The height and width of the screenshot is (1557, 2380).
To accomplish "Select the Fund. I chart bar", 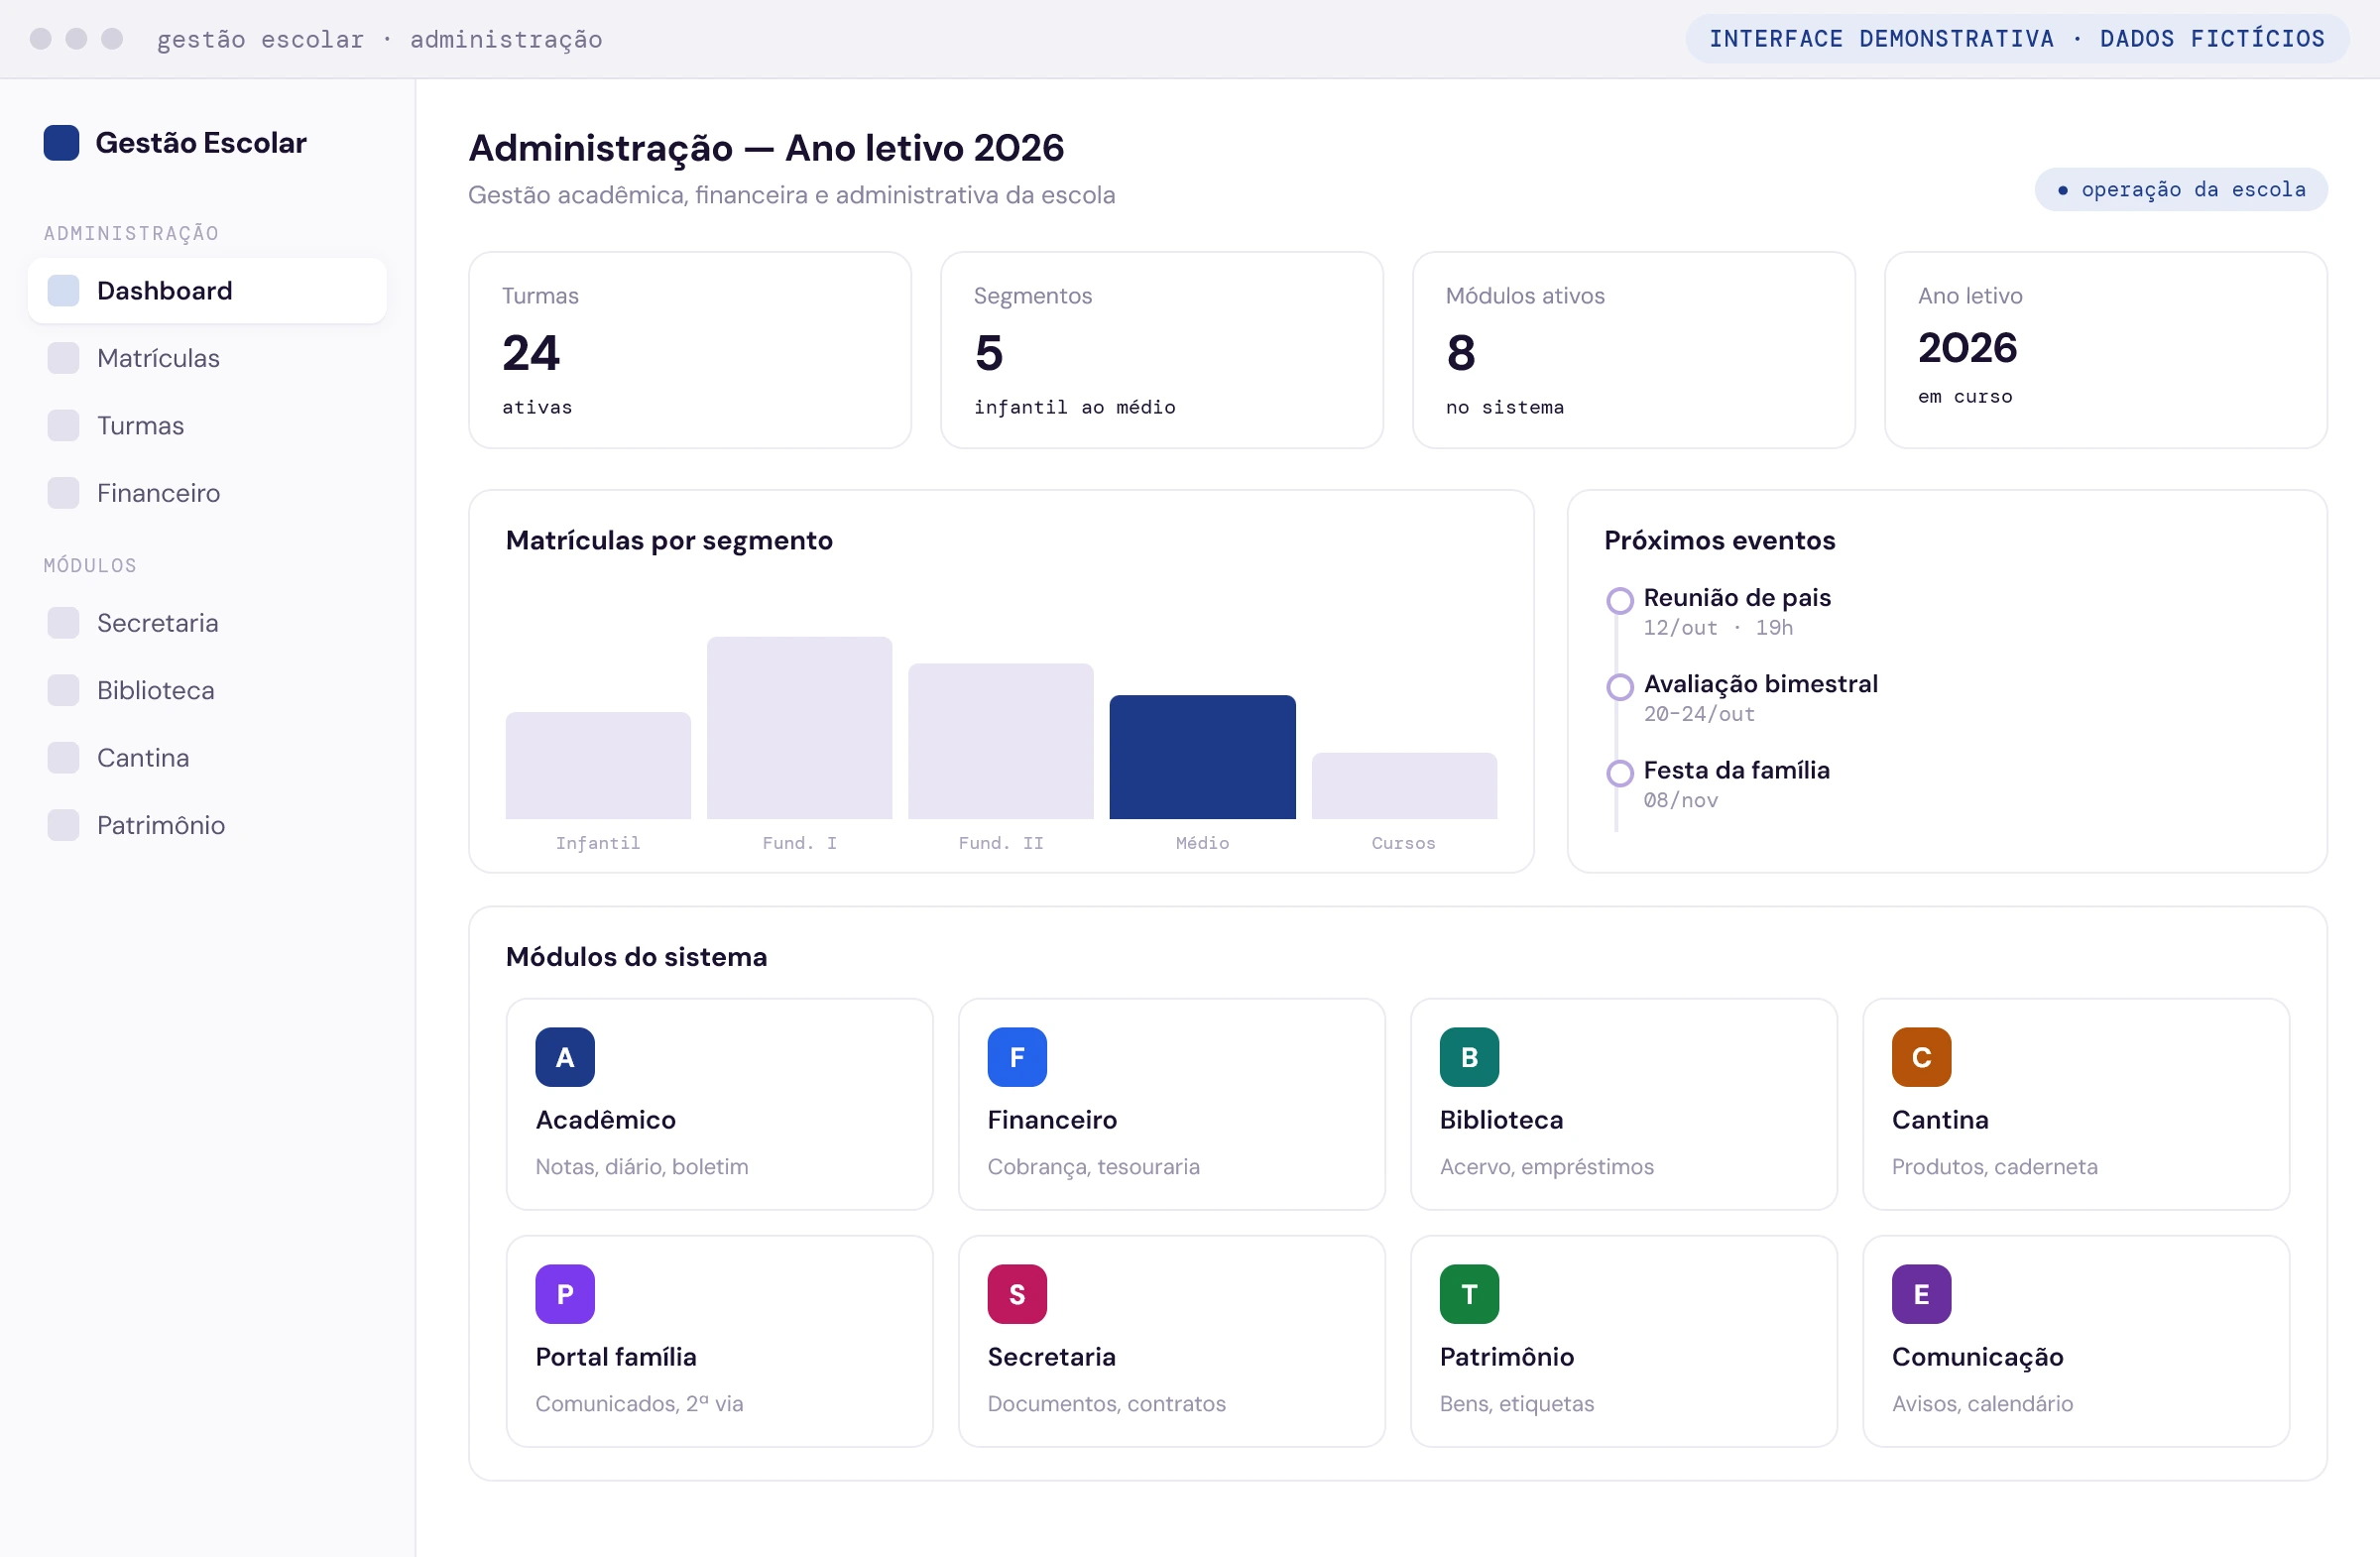I will pyautogui.click(x=799, y=728).
